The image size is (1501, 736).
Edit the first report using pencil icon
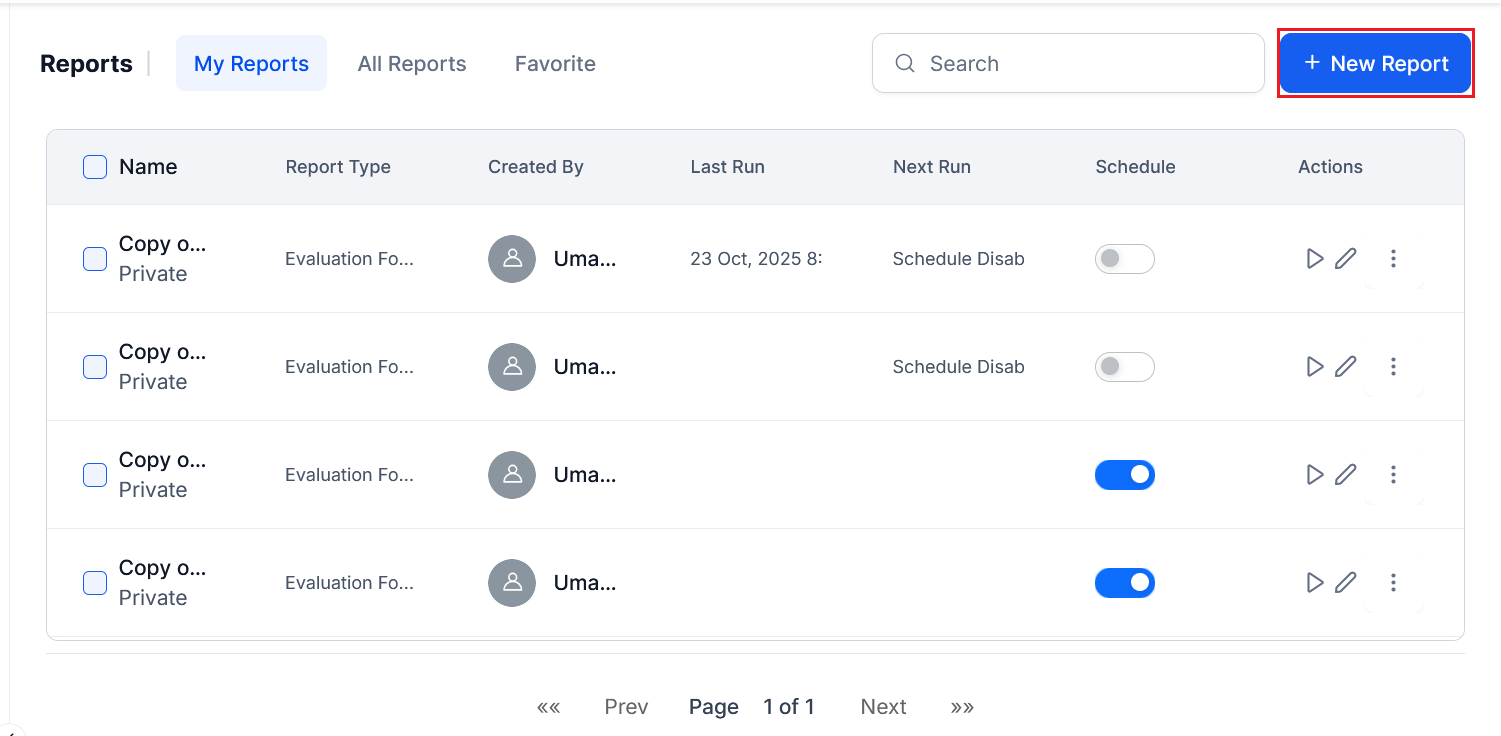[1346, 259]
